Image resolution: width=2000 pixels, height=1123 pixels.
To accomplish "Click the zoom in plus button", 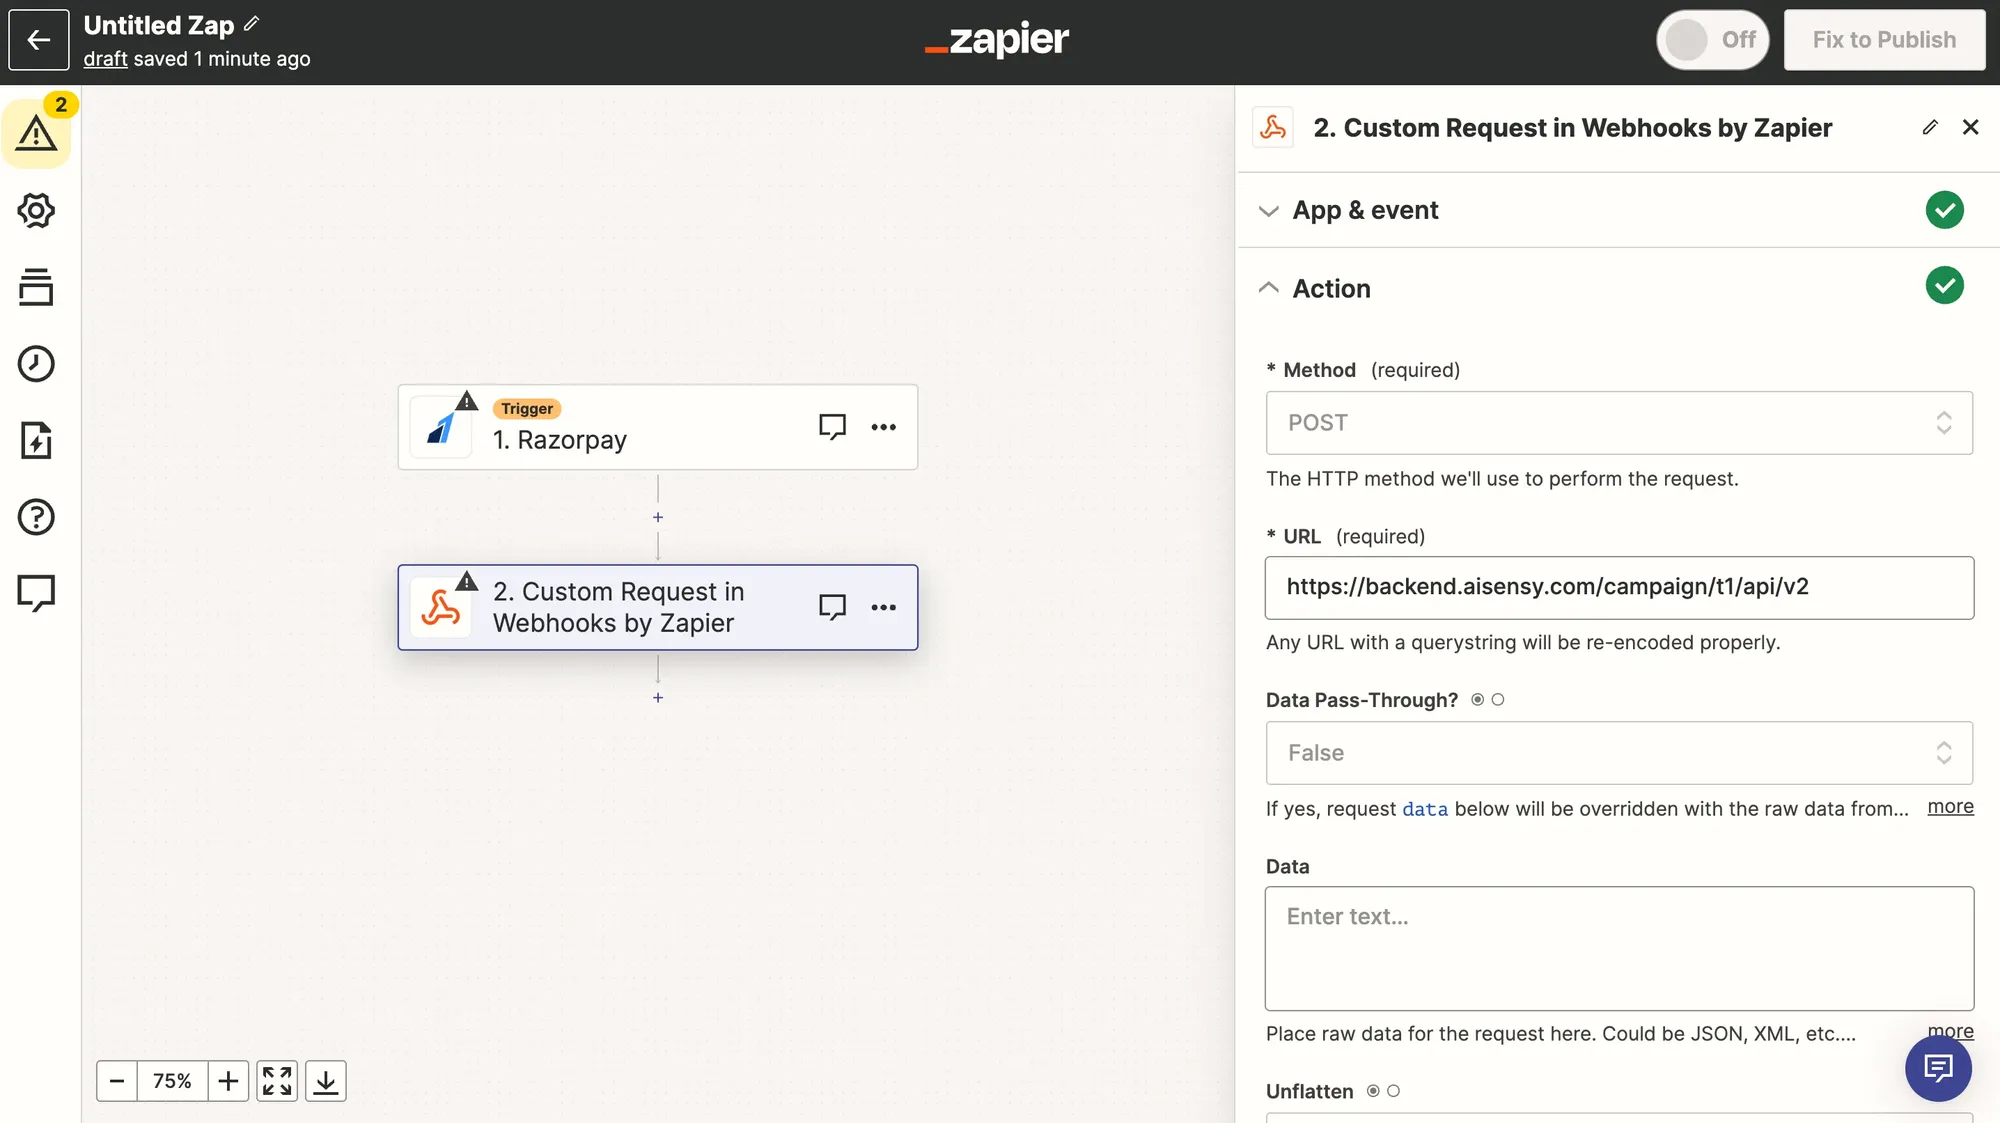I will coord(228,1081).
